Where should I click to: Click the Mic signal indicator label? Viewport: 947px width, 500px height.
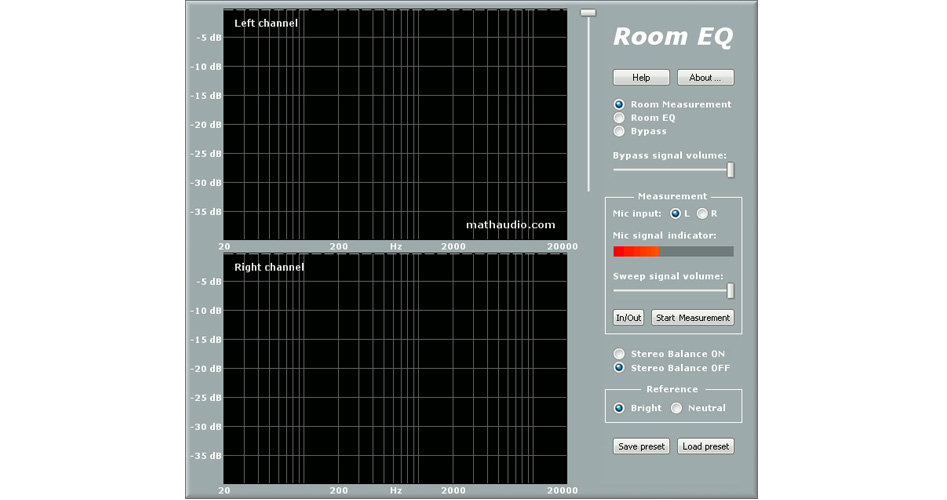coord(664,236)
